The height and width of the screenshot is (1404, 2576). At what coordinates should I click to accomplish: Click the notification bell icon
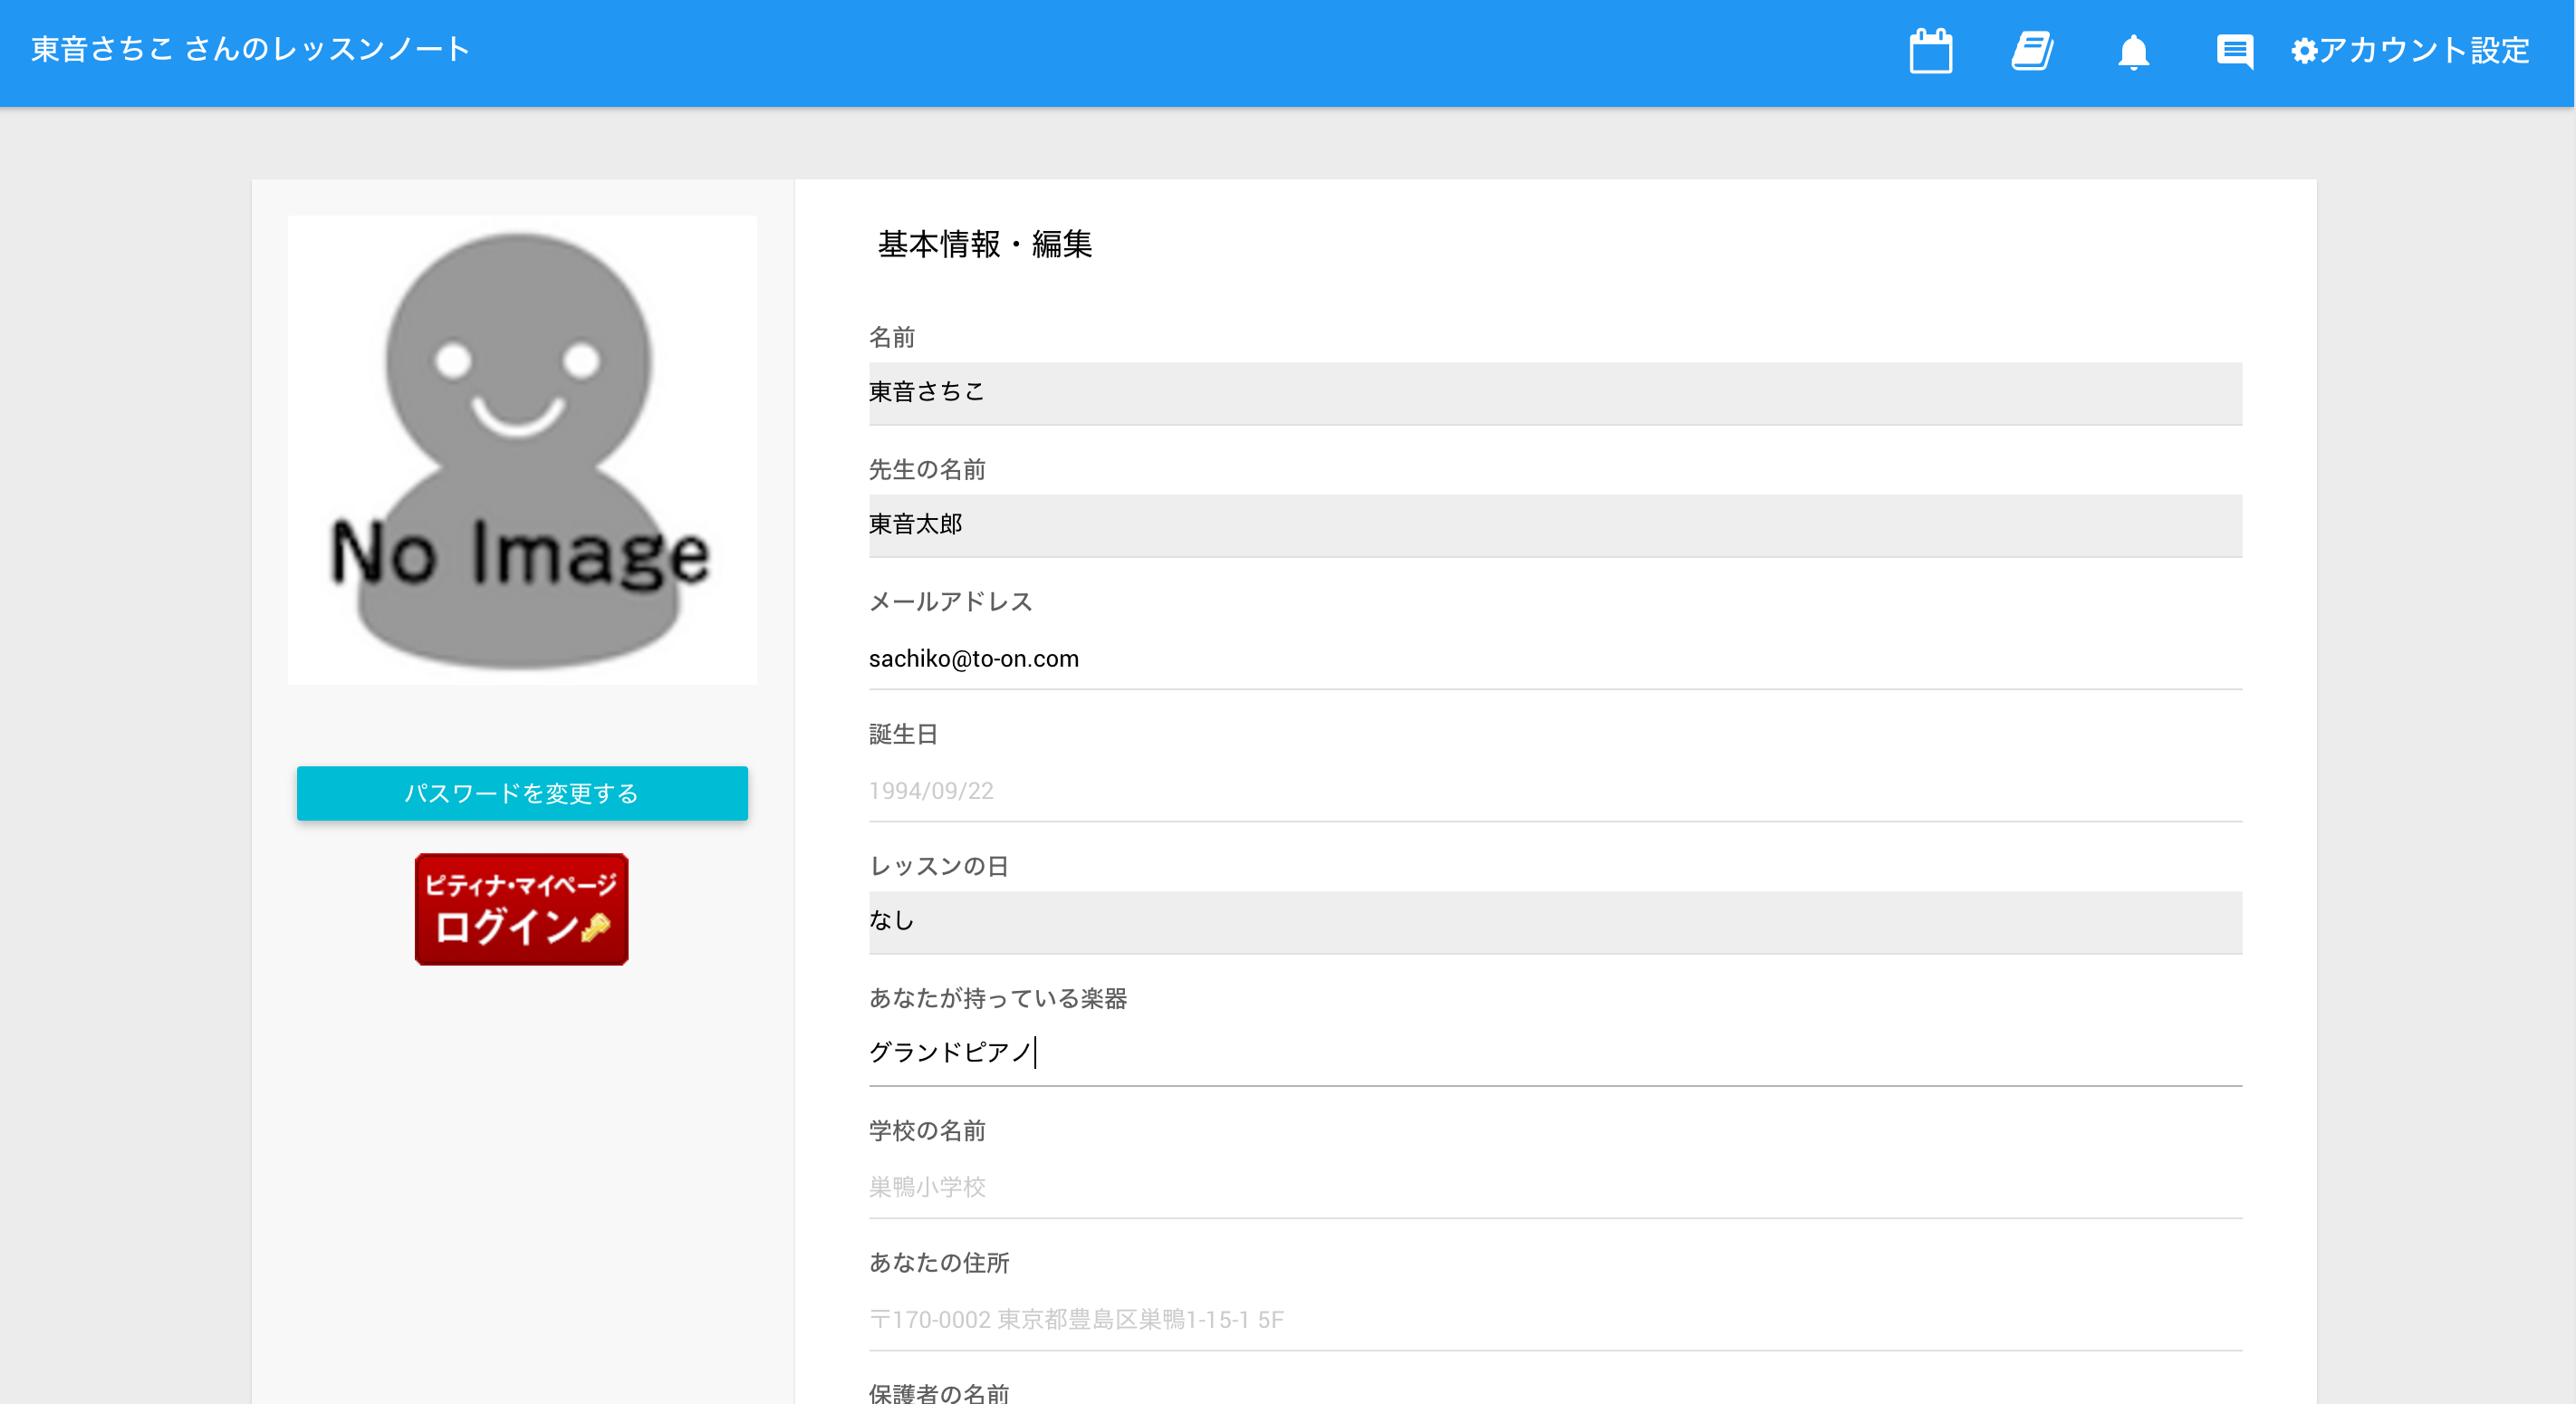(x=2133, y=51)
